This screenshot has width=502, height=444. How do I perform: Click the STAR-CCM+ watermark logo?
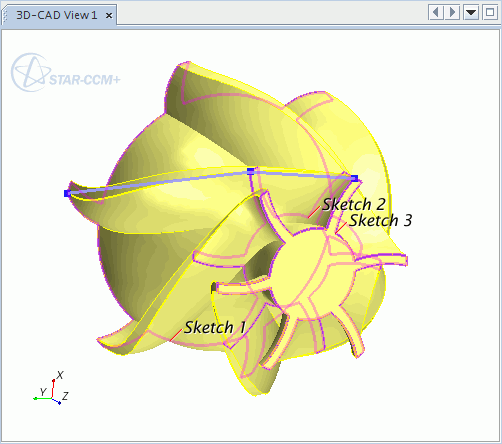(65, 73)
